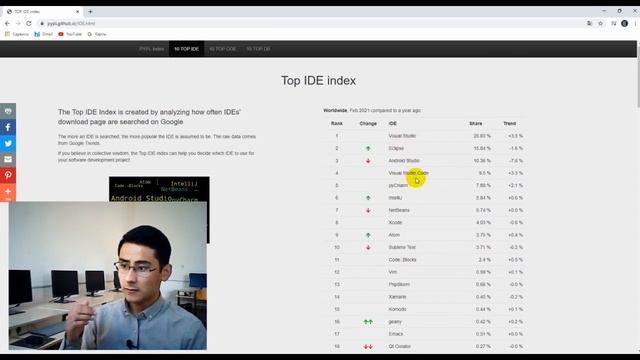Open a new browser tab with plus icon
This screenshot has width=640, height=360.
click(90, 11)
